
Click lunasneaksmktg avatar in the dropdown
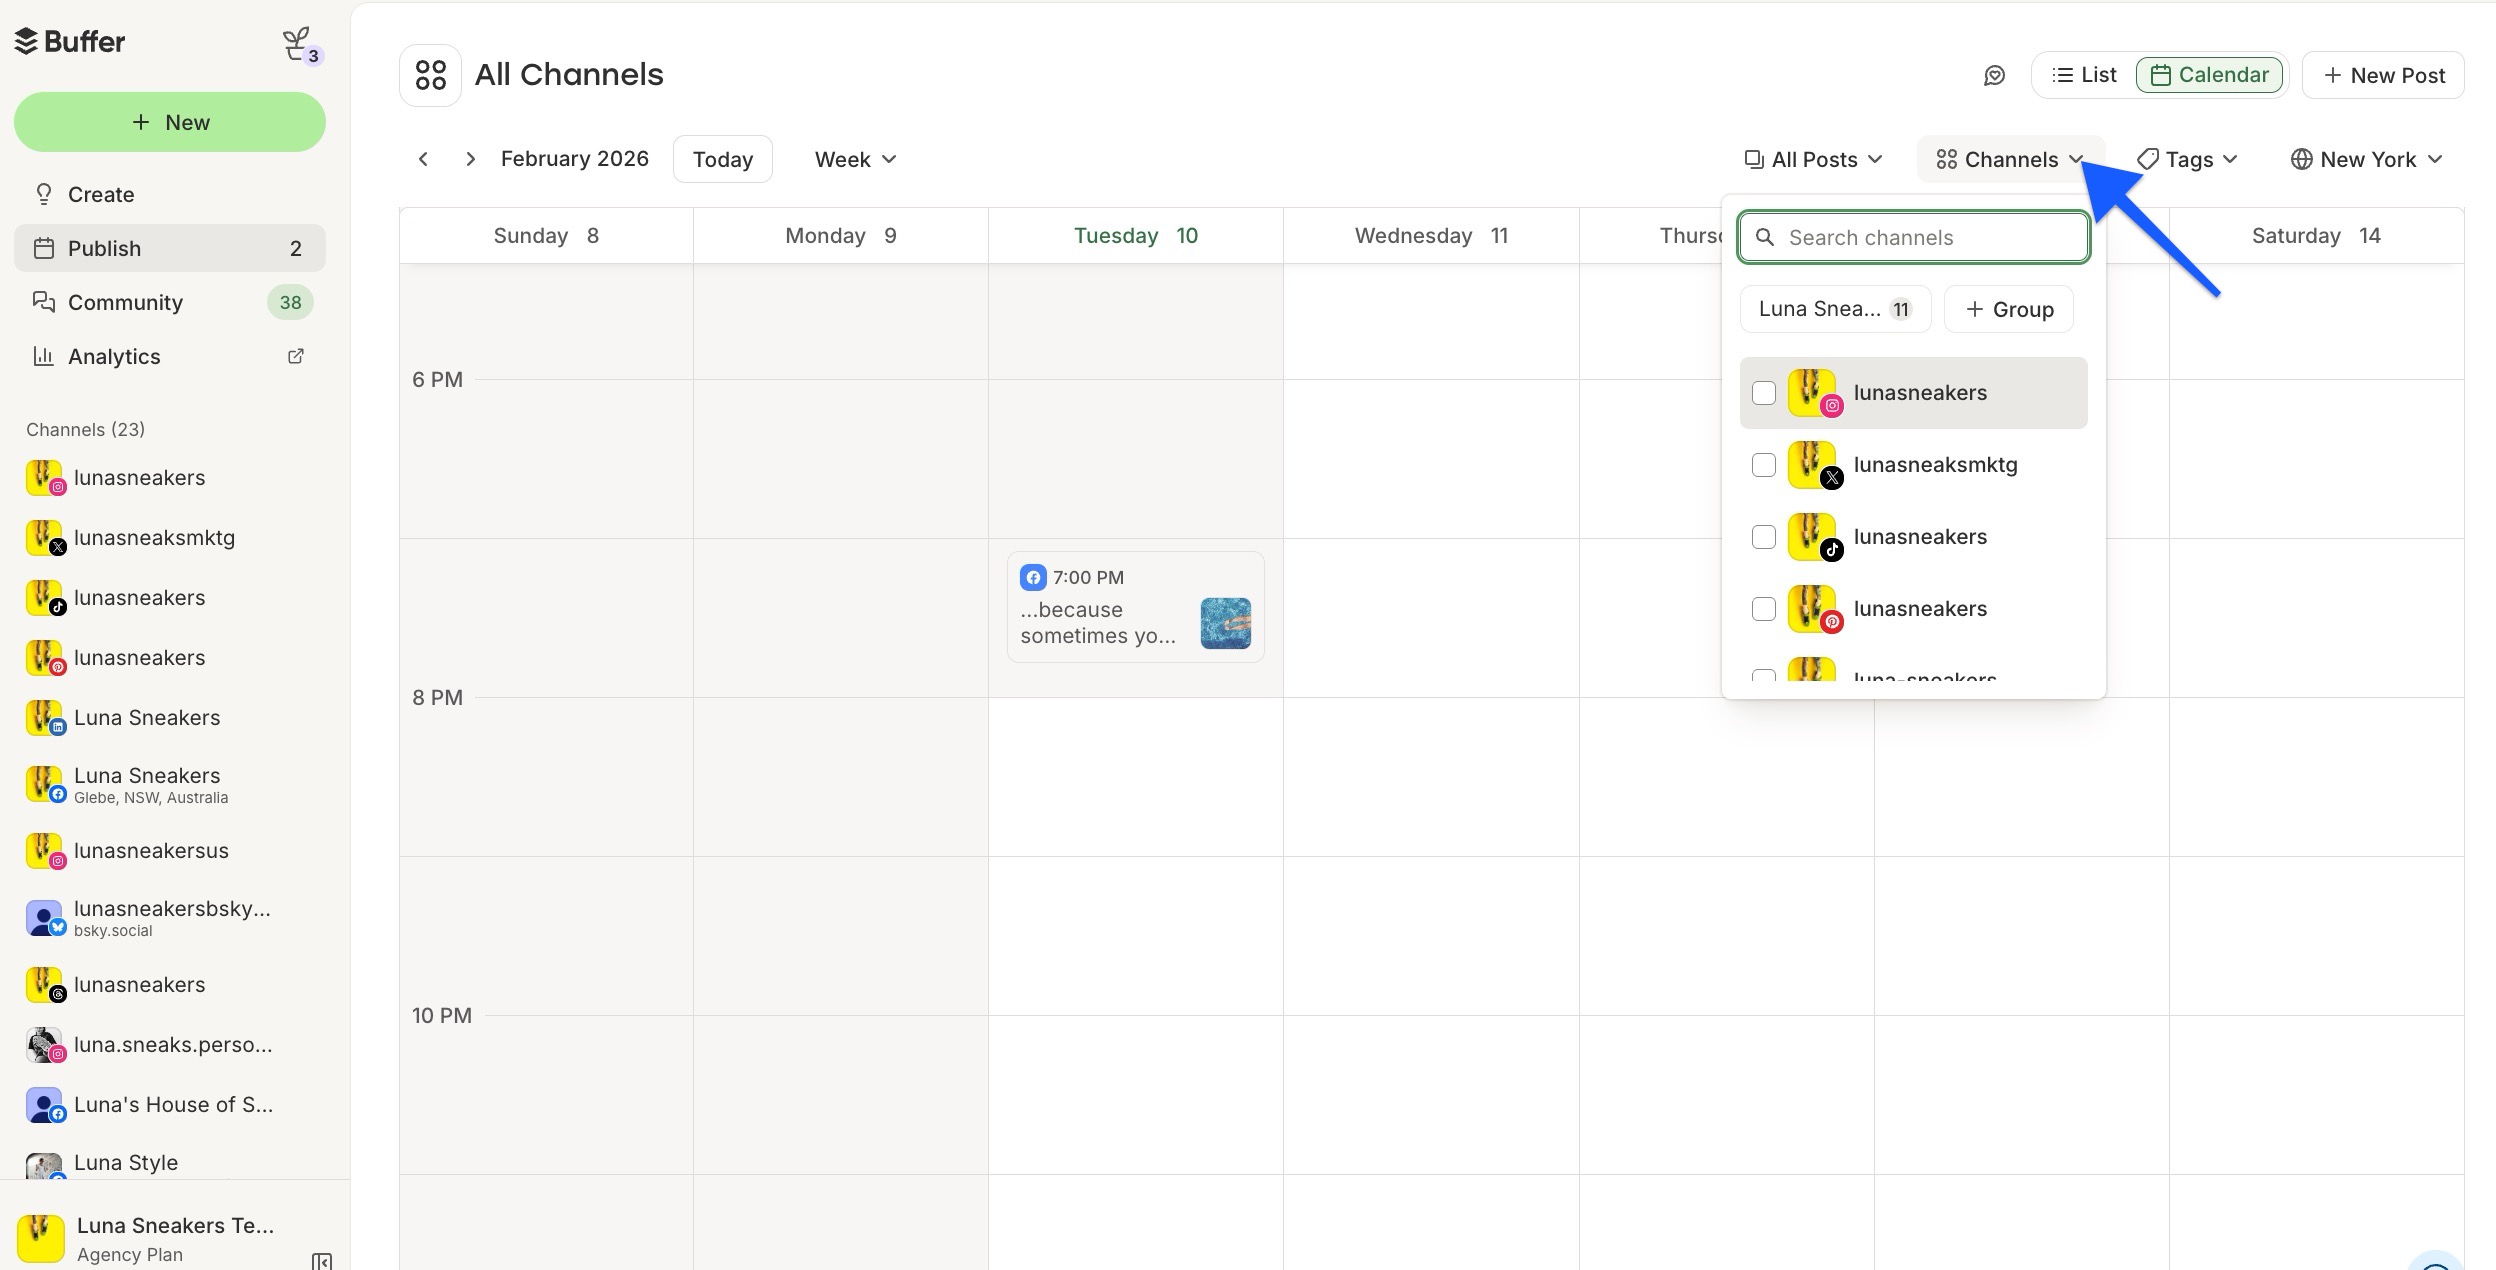pyautogui.click(x=1814, y=465)
